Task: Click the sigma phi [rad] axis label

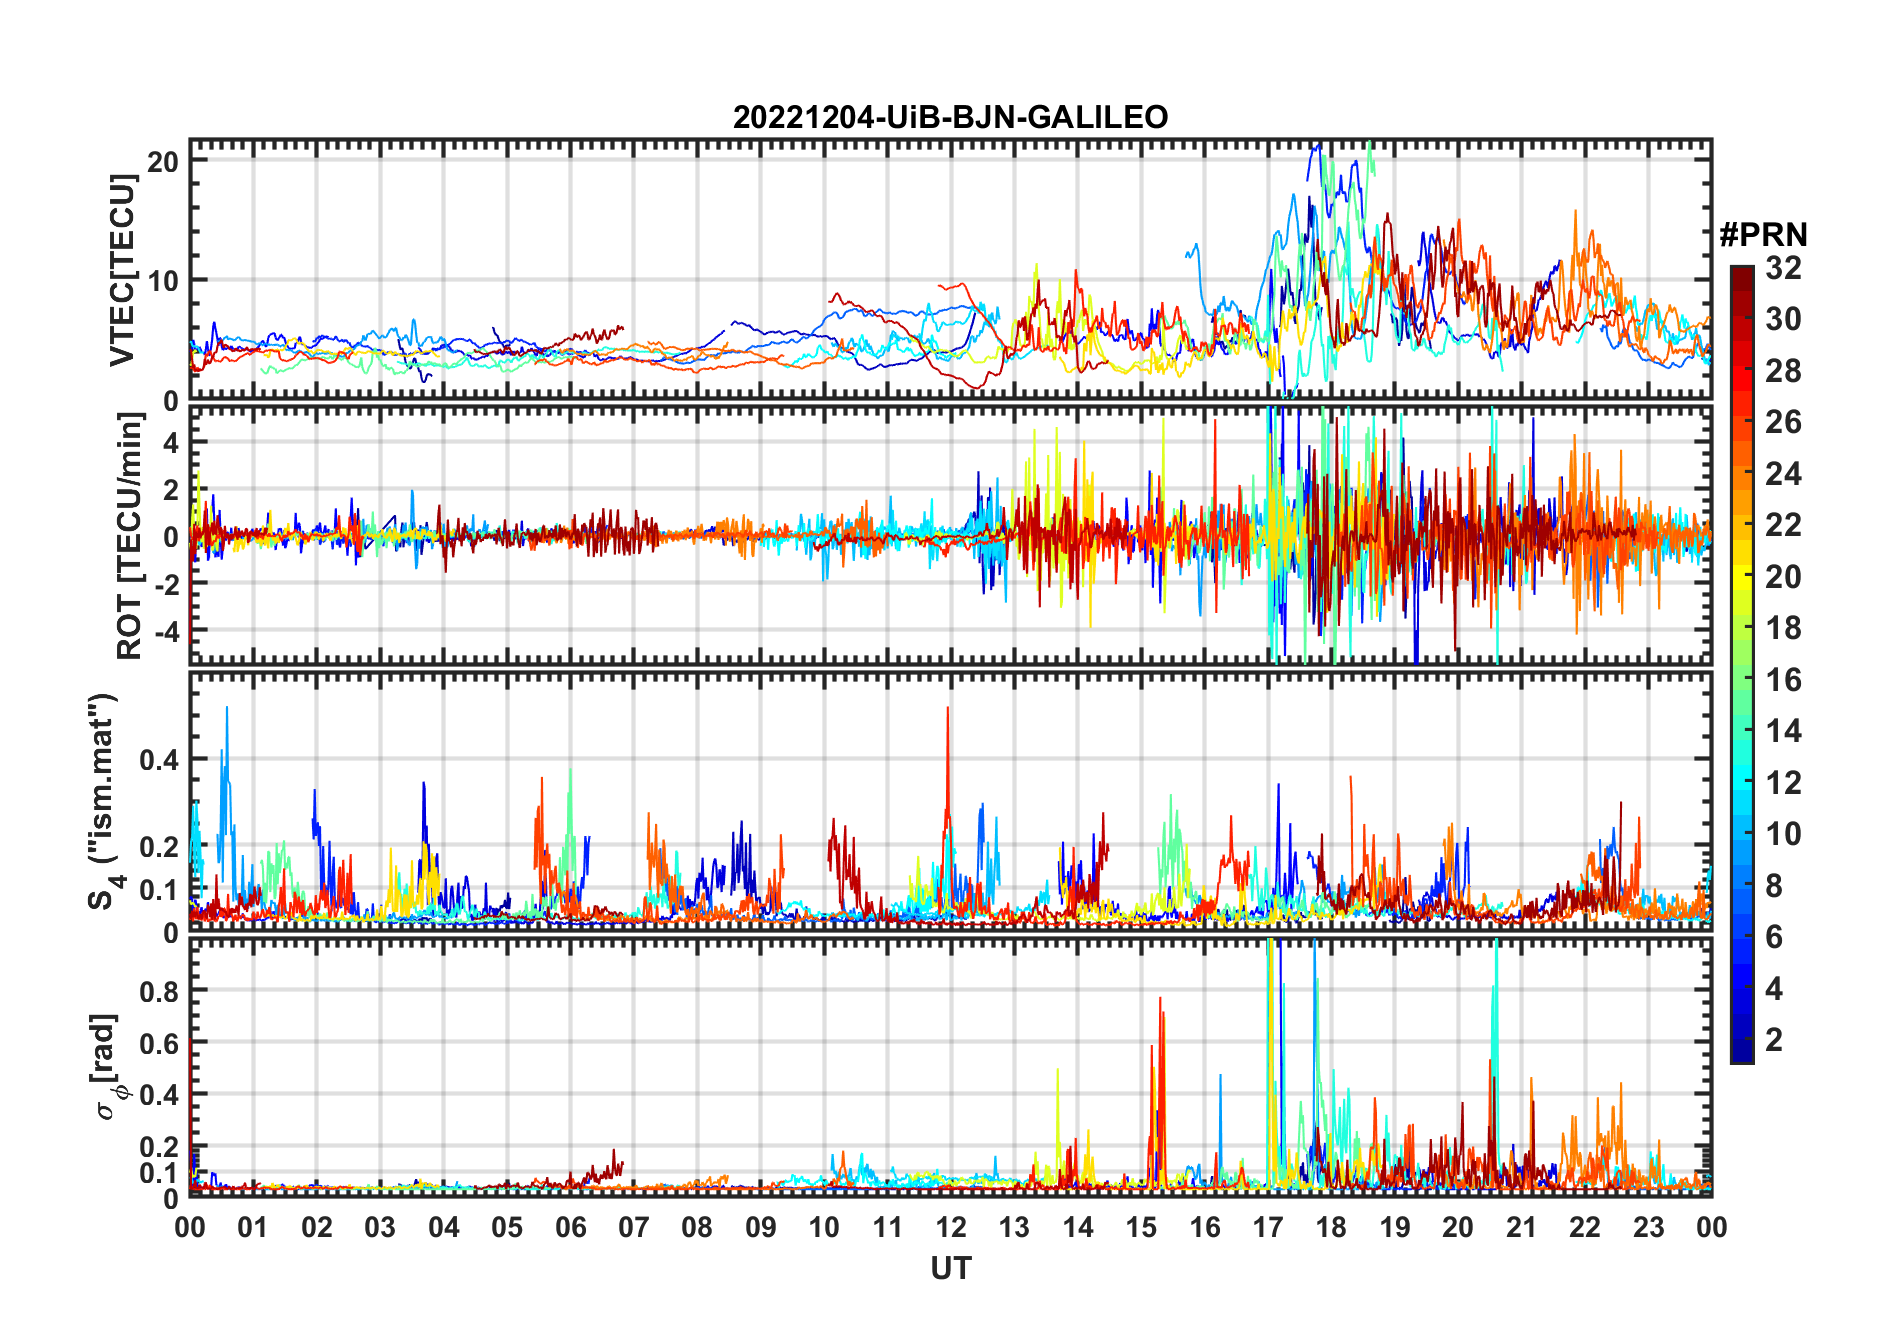Action: coord(110,1067)
